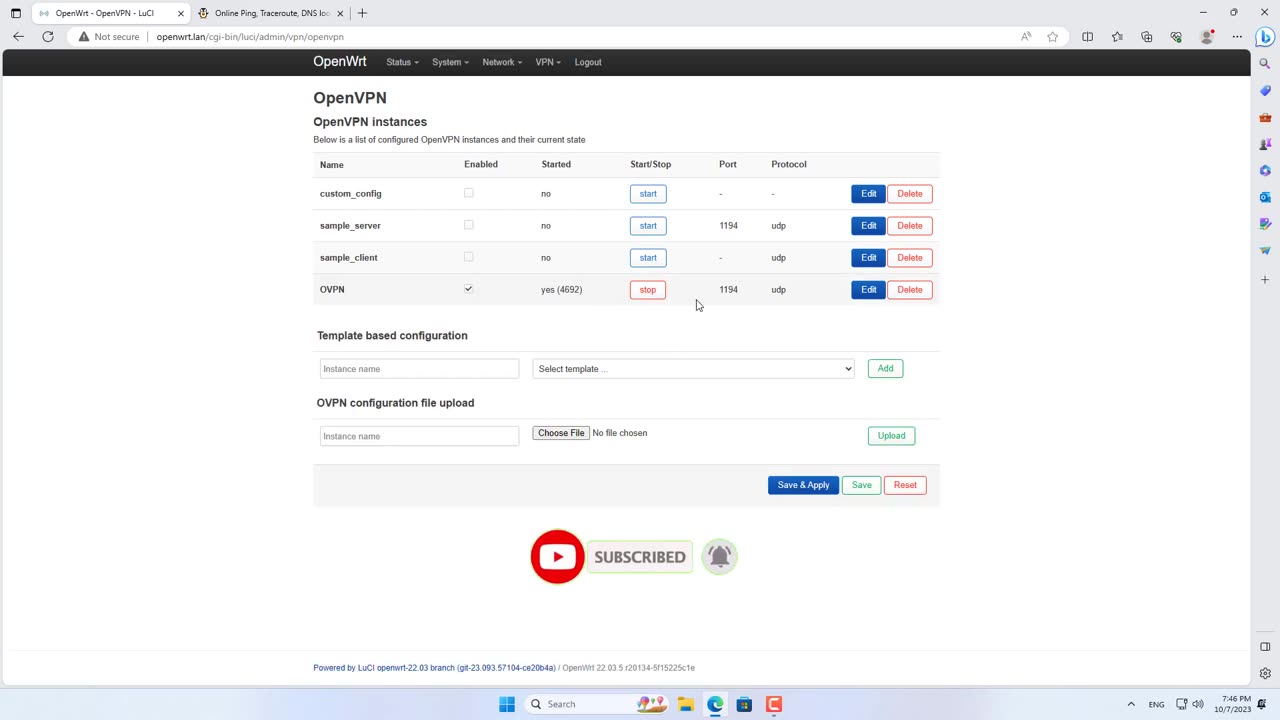Open Browser essentials icon
1280x720 pixels.
pyautogui.click(x=1177, y=37)
